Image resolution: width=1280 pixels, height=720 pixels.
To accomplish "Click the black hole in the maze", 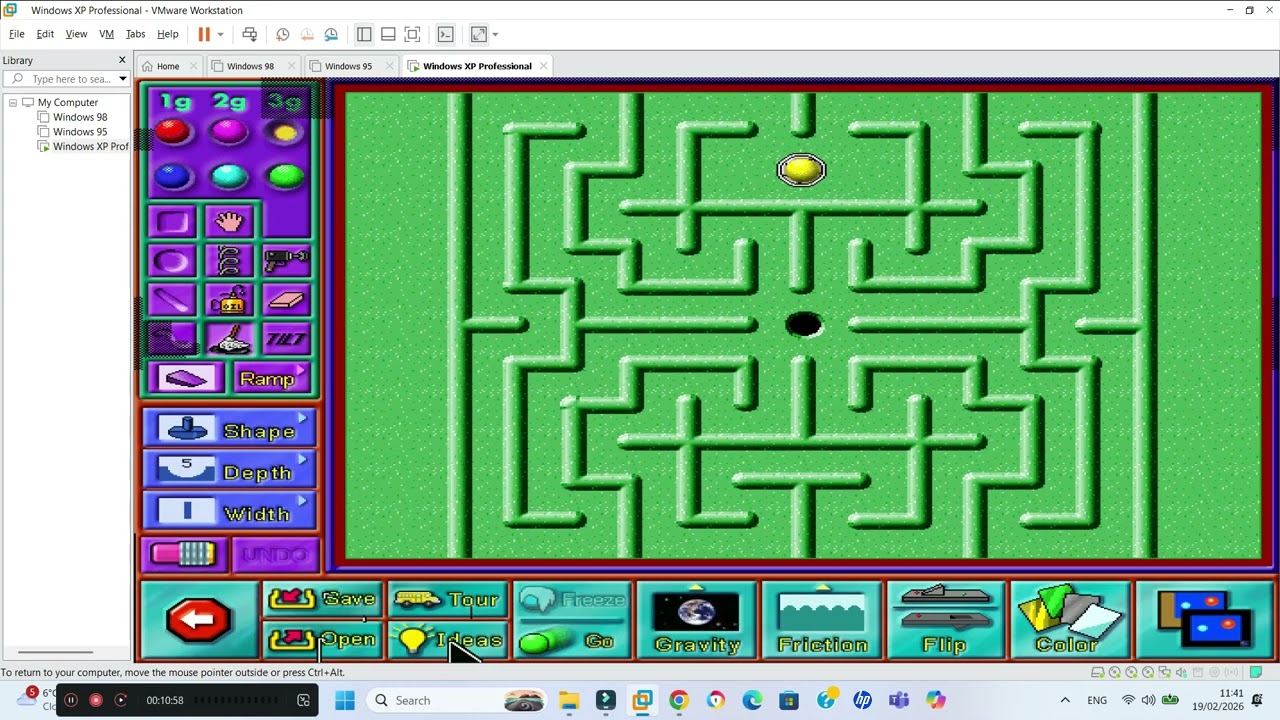I will point(804,324).
